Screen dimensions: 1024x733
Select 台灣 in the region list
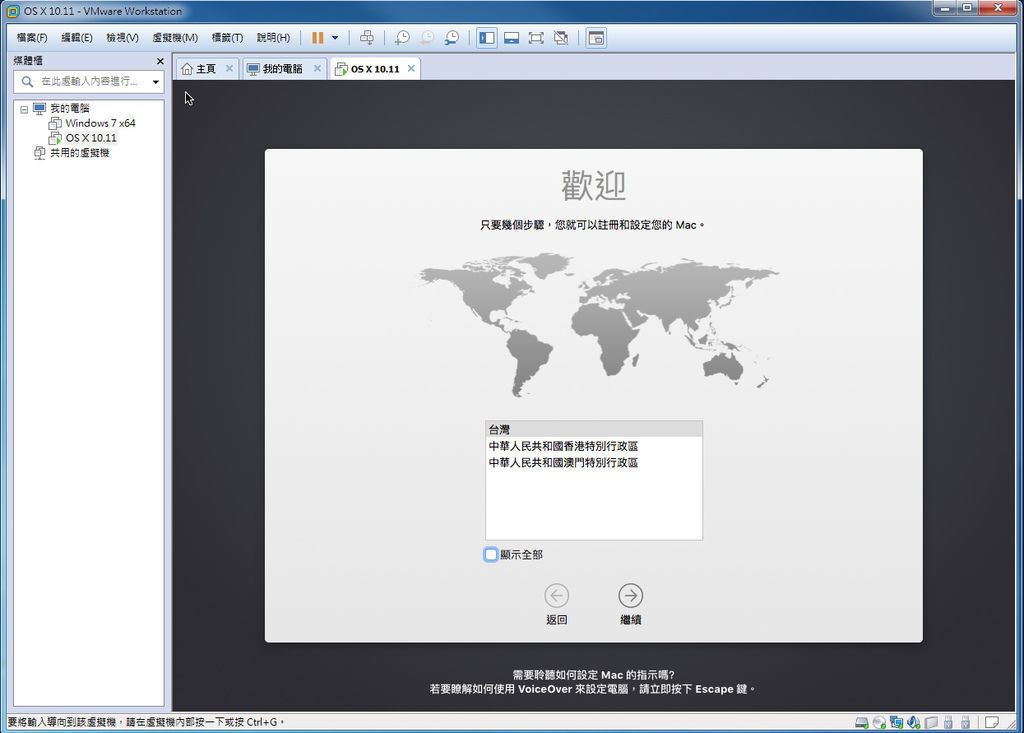594,429
